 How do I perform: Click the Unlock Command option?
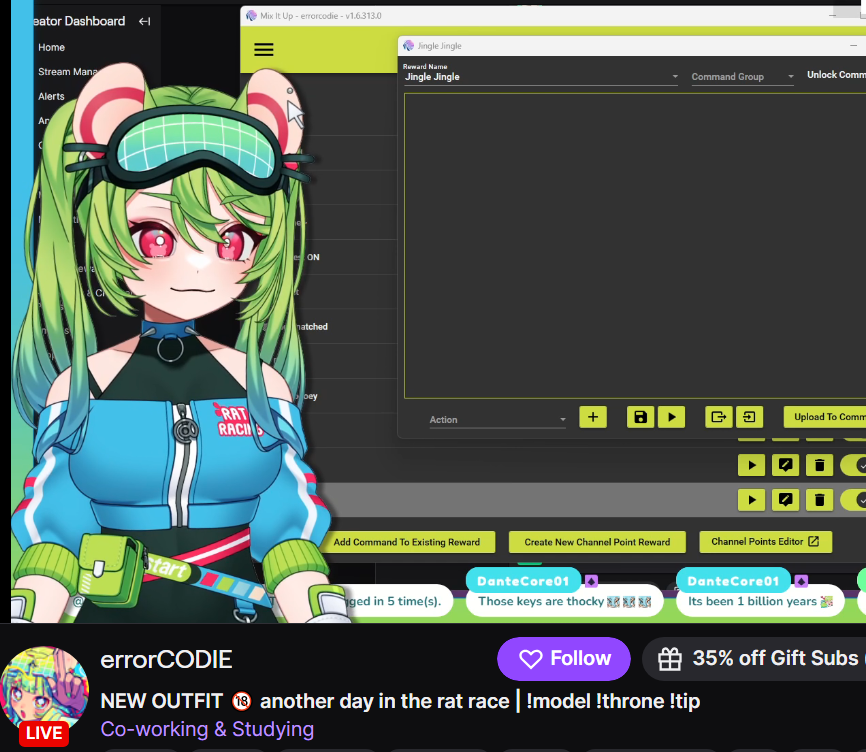pos(836,75)
